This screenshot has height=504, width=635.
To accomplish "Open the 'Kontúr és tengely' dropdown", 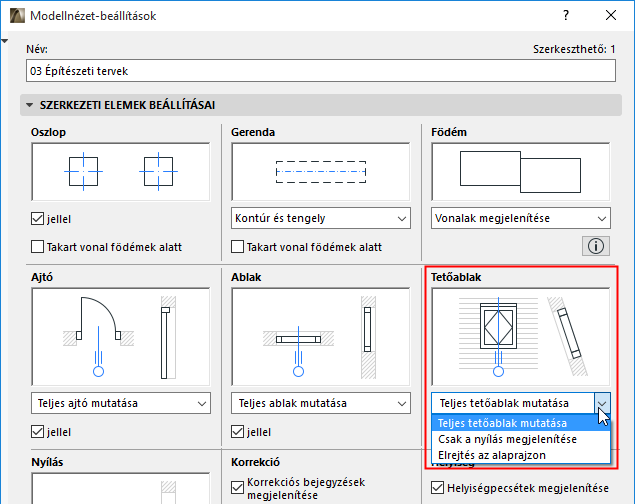I will click(321, 218).
